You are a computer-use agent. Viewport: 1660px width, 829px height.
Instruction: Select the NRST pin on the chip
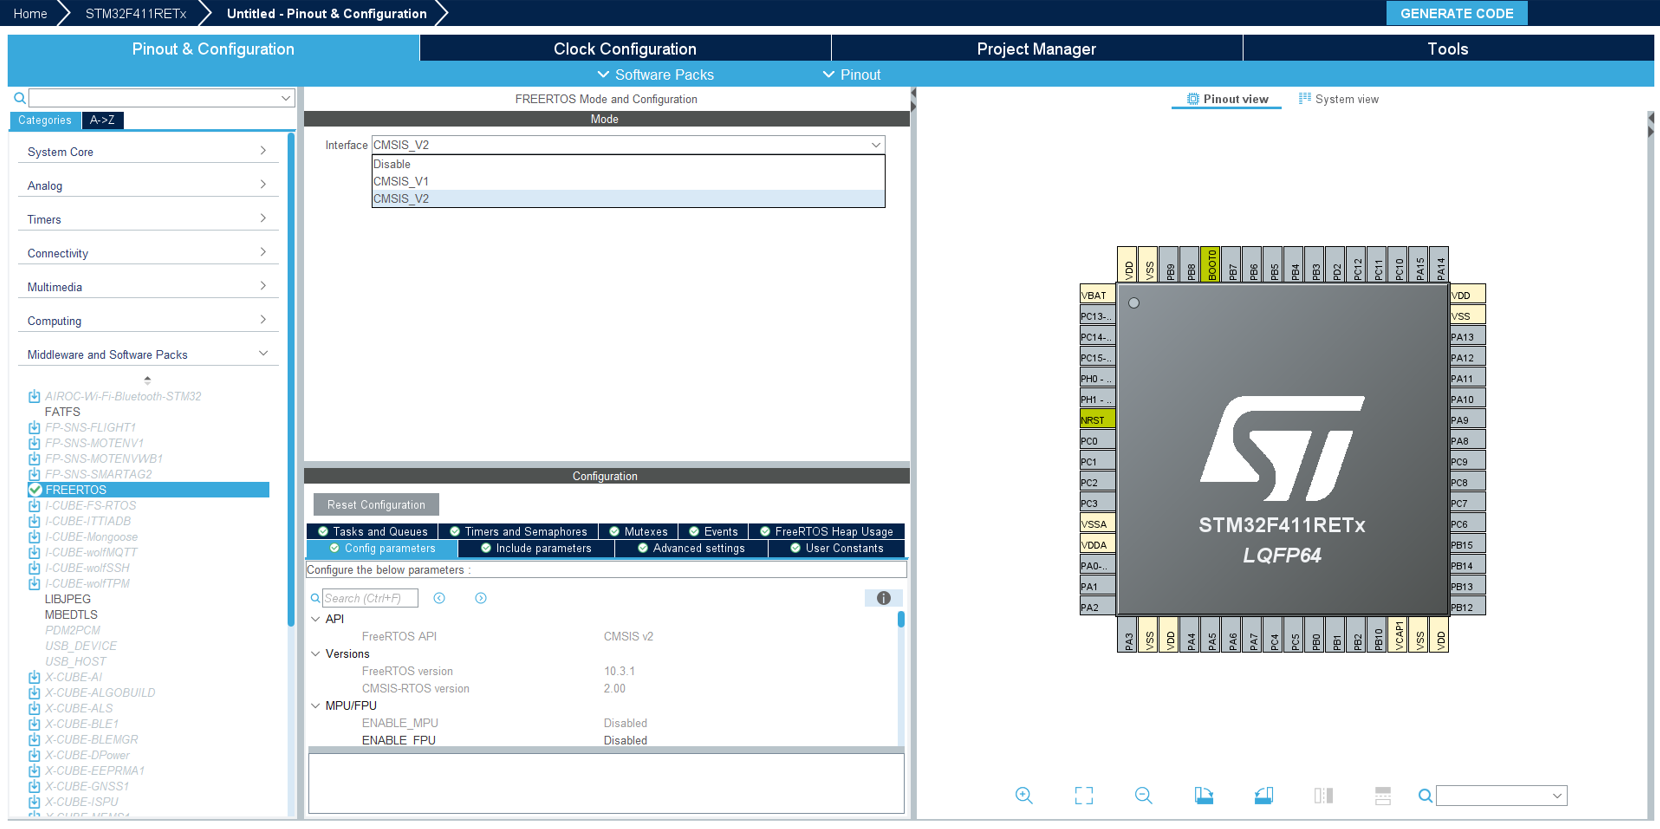point(1097,420)
